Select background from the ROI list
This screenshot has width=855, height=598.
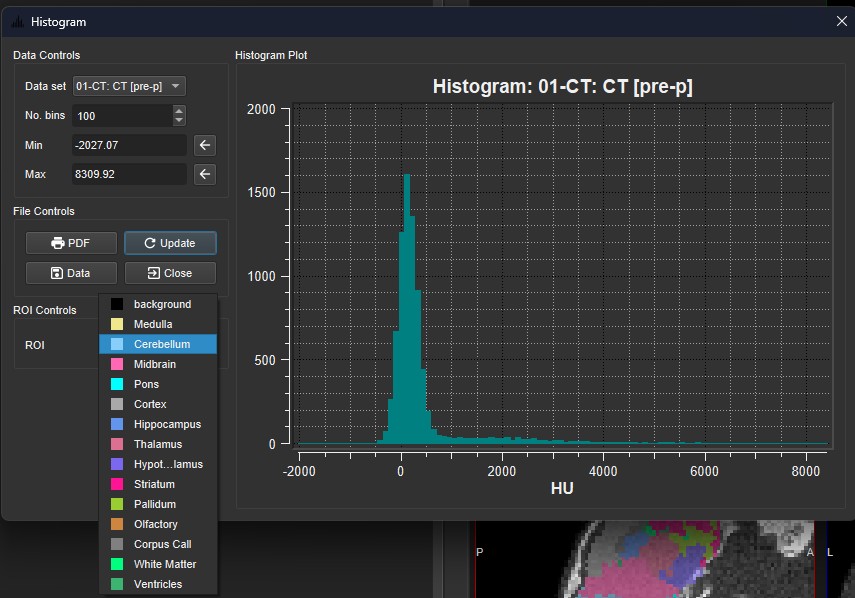click(x=158, y=304)
